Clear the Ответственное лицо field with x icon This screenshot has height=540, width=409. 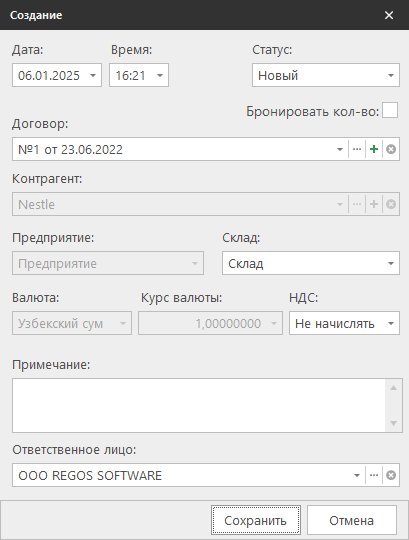click(x=391, y=475)
